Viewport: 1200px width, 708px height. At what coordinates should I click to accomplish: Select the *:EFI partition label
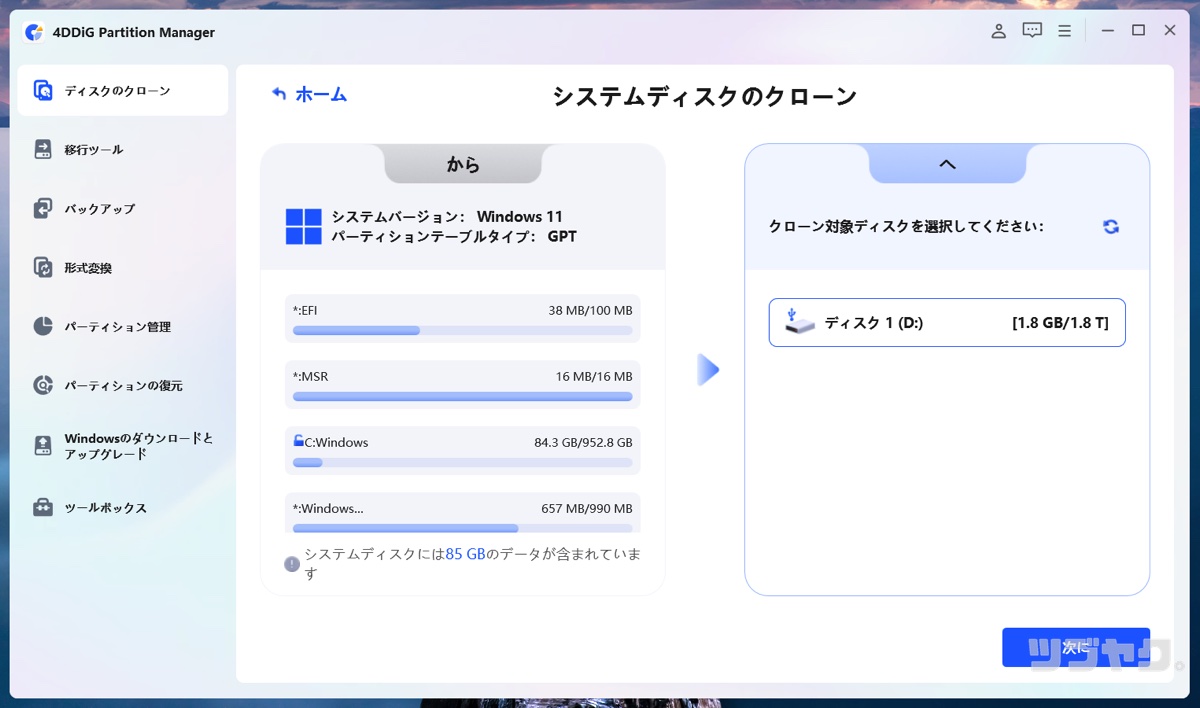(x=305, y=311)
